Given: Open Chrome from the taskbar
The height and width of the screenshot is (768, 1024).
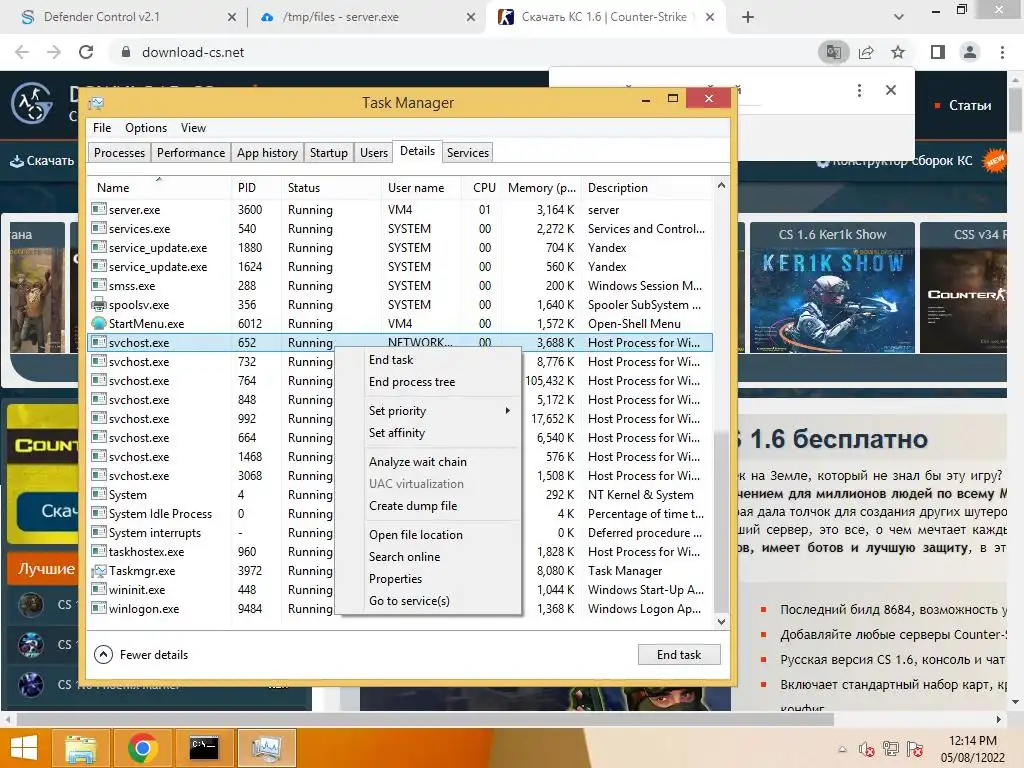Looking at the screenshot, I should click(142, 748).
